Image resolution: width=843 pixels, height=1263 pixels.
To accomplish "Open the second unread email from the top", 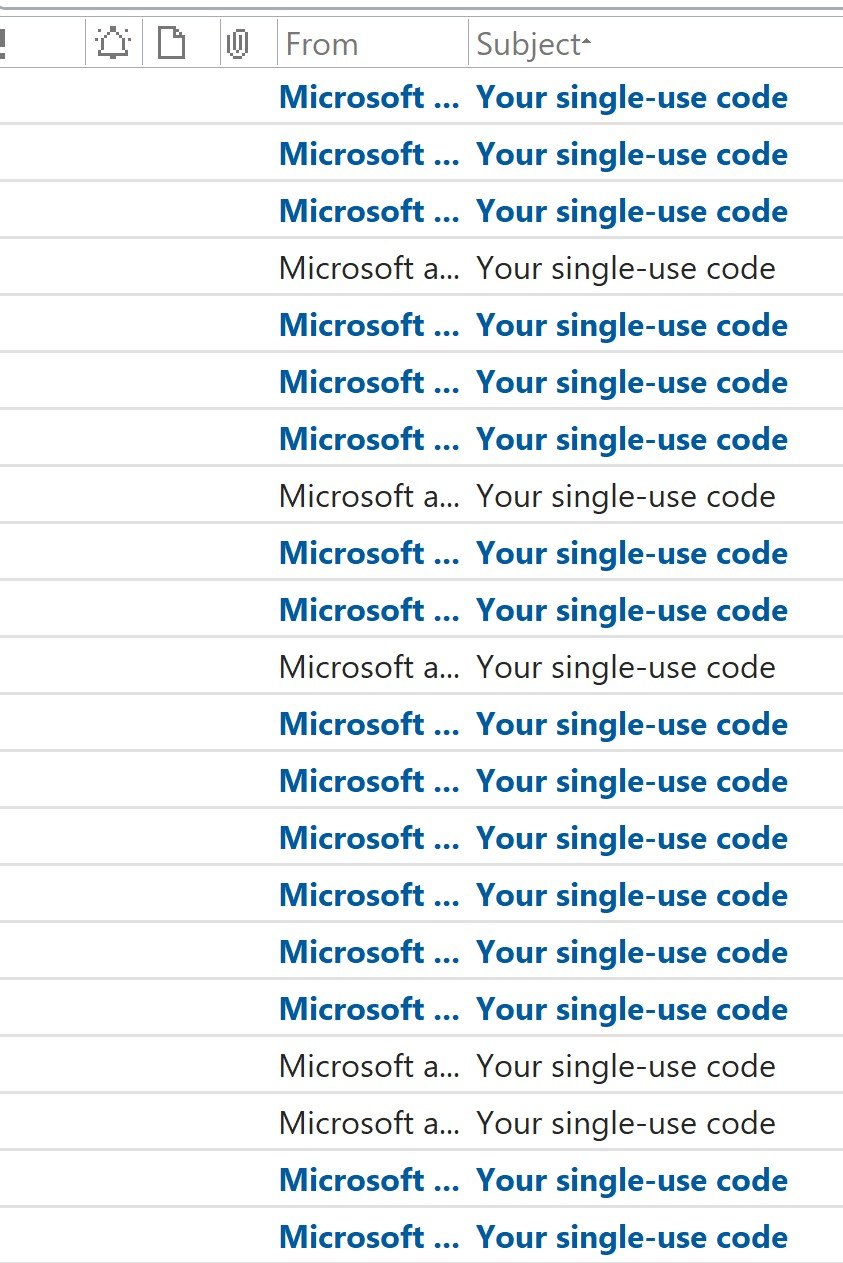I will (421, 154).
